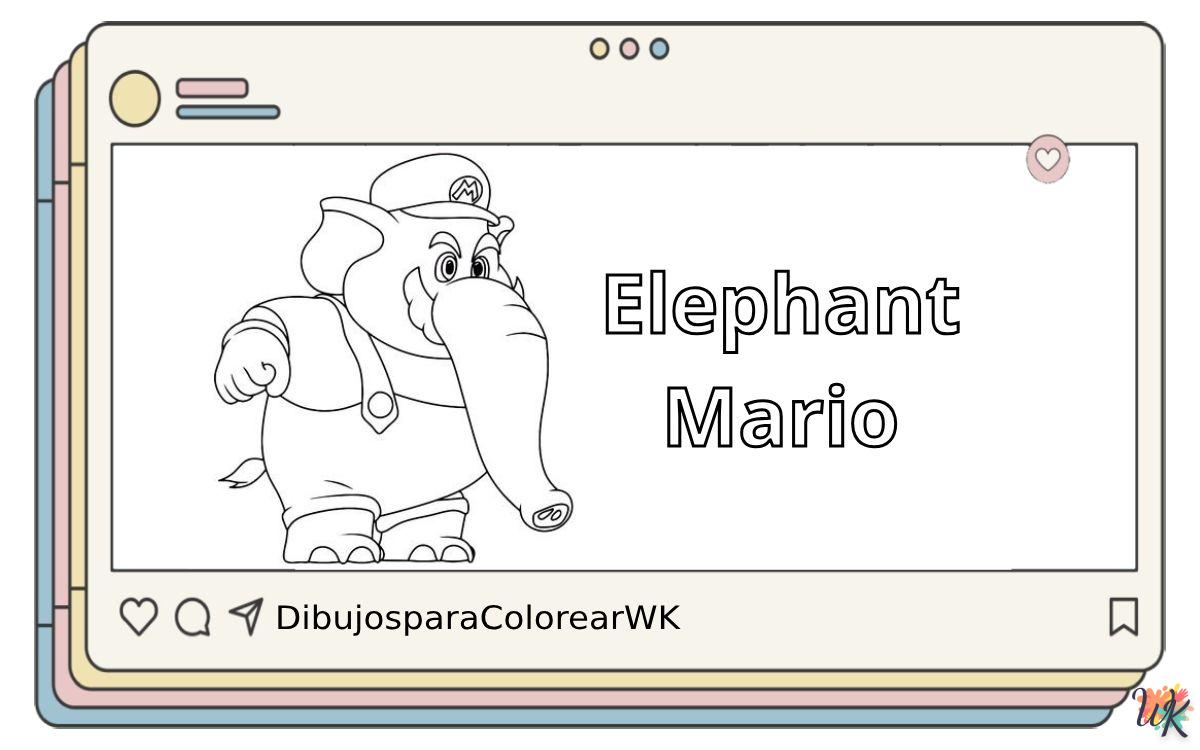Click the blue dot in the window header
The image size is (1200, 750).
coord(659,48)
